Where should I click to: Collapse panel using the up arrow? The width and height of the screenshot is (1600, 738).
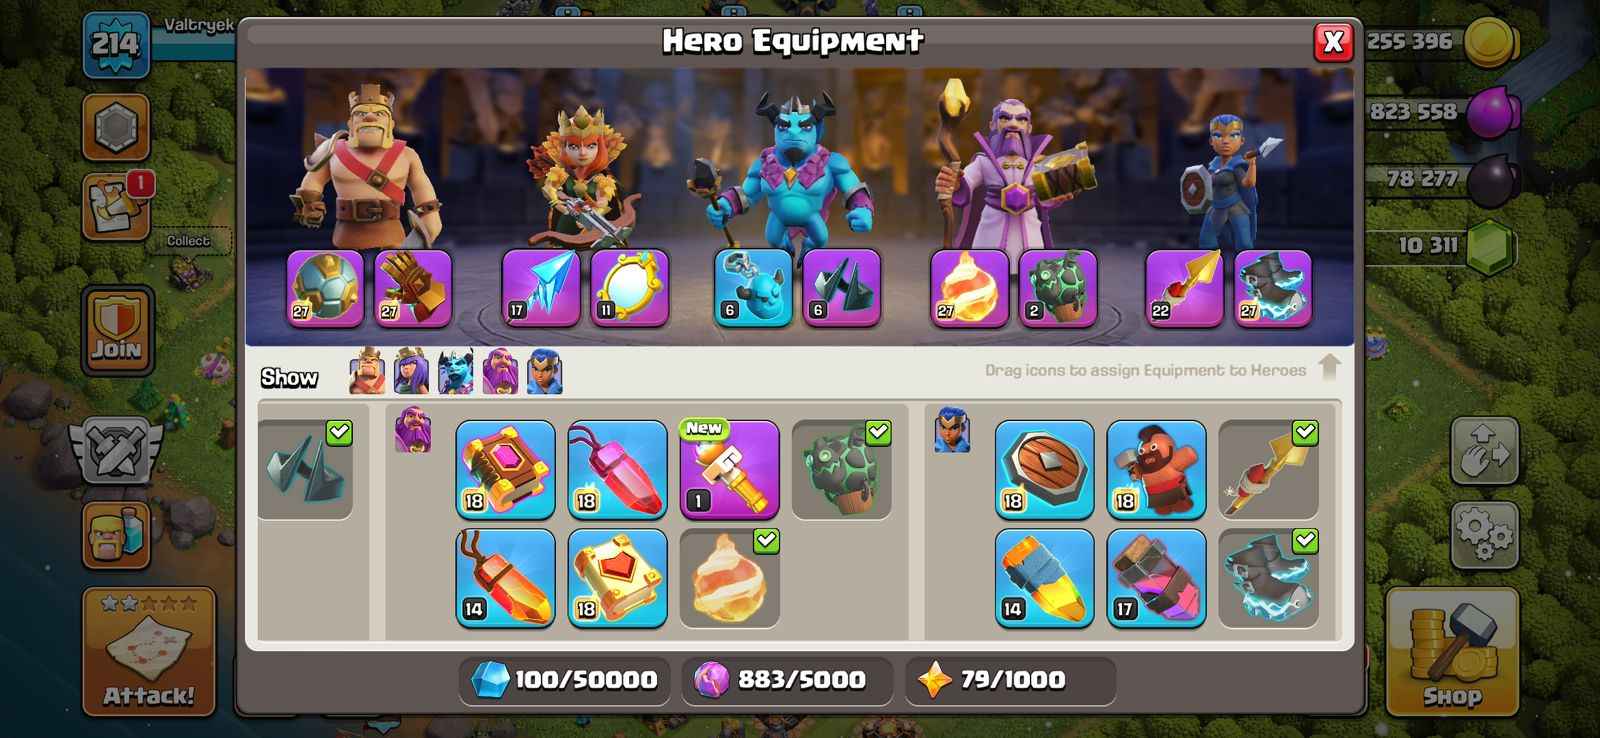click(x=1329, y=367)
